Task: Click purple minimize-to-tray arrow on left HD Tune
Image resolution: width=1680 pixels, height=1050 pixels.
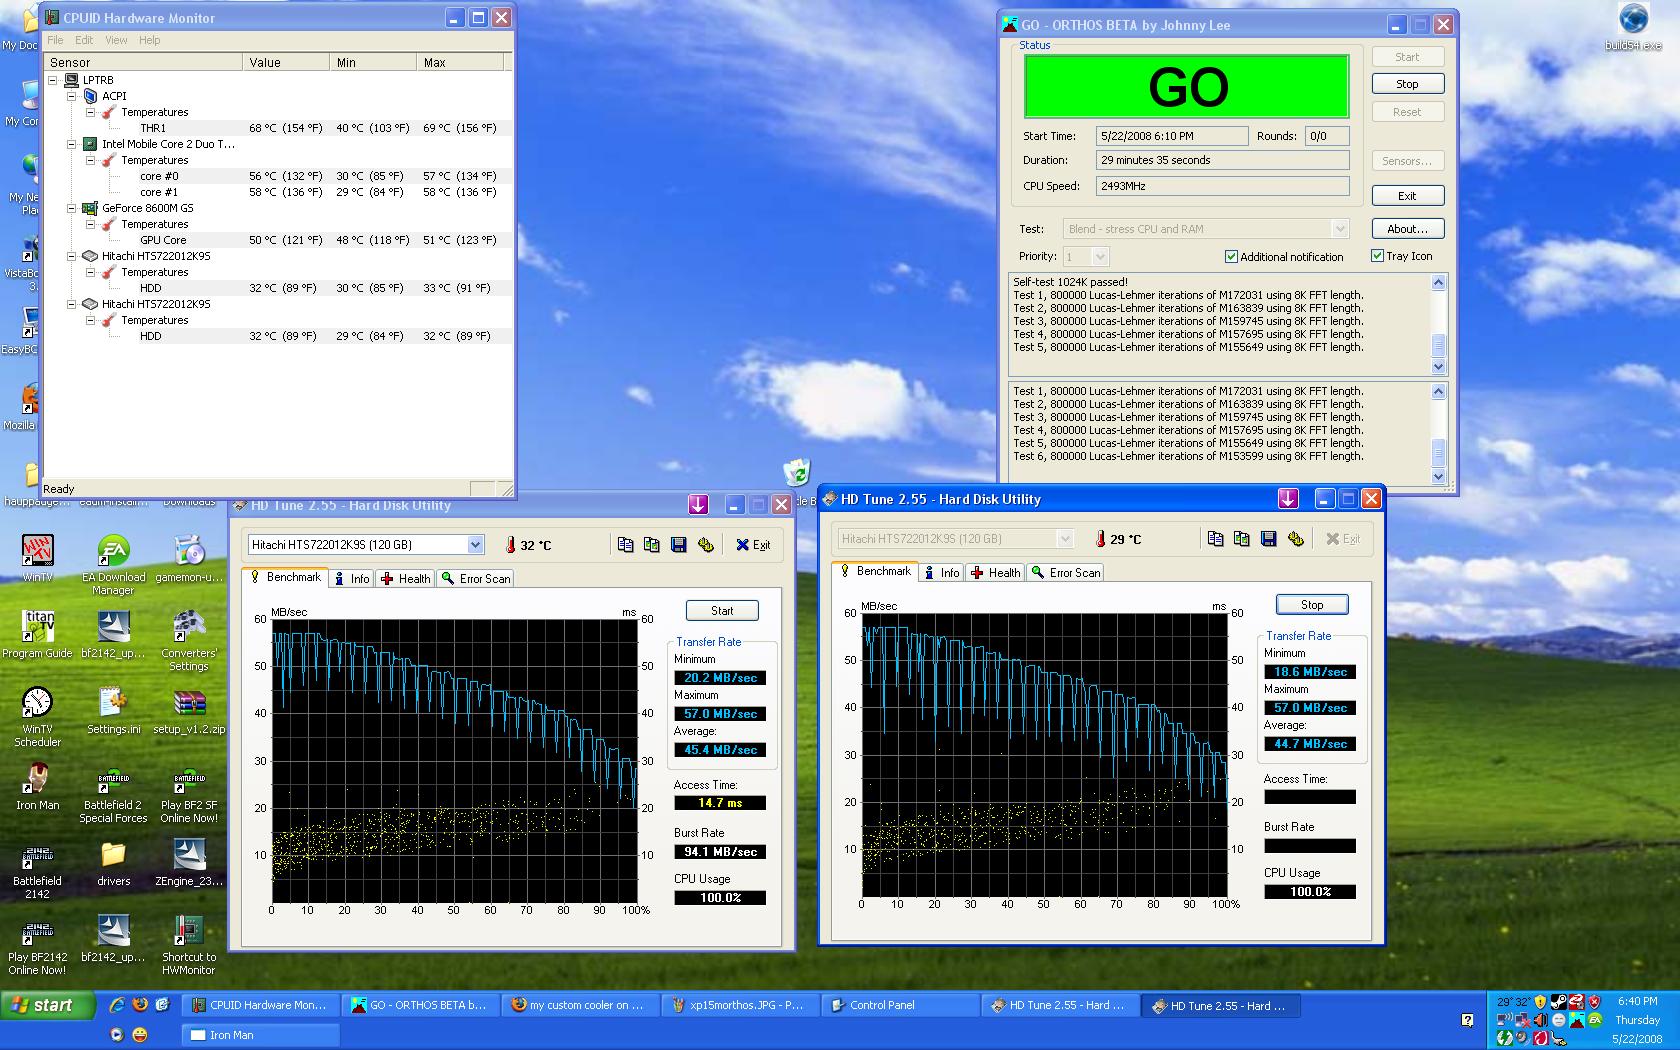Action: pos(698,504)
